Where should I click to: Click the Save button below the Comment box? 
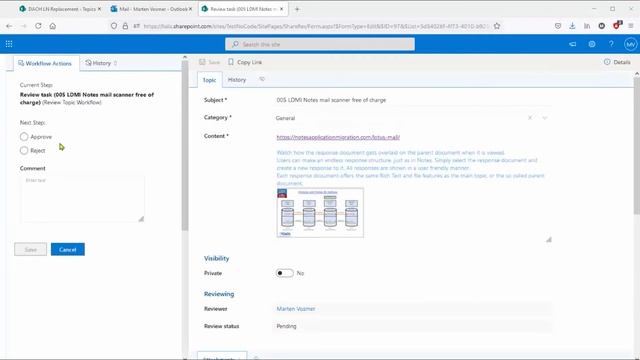point(31,249)
